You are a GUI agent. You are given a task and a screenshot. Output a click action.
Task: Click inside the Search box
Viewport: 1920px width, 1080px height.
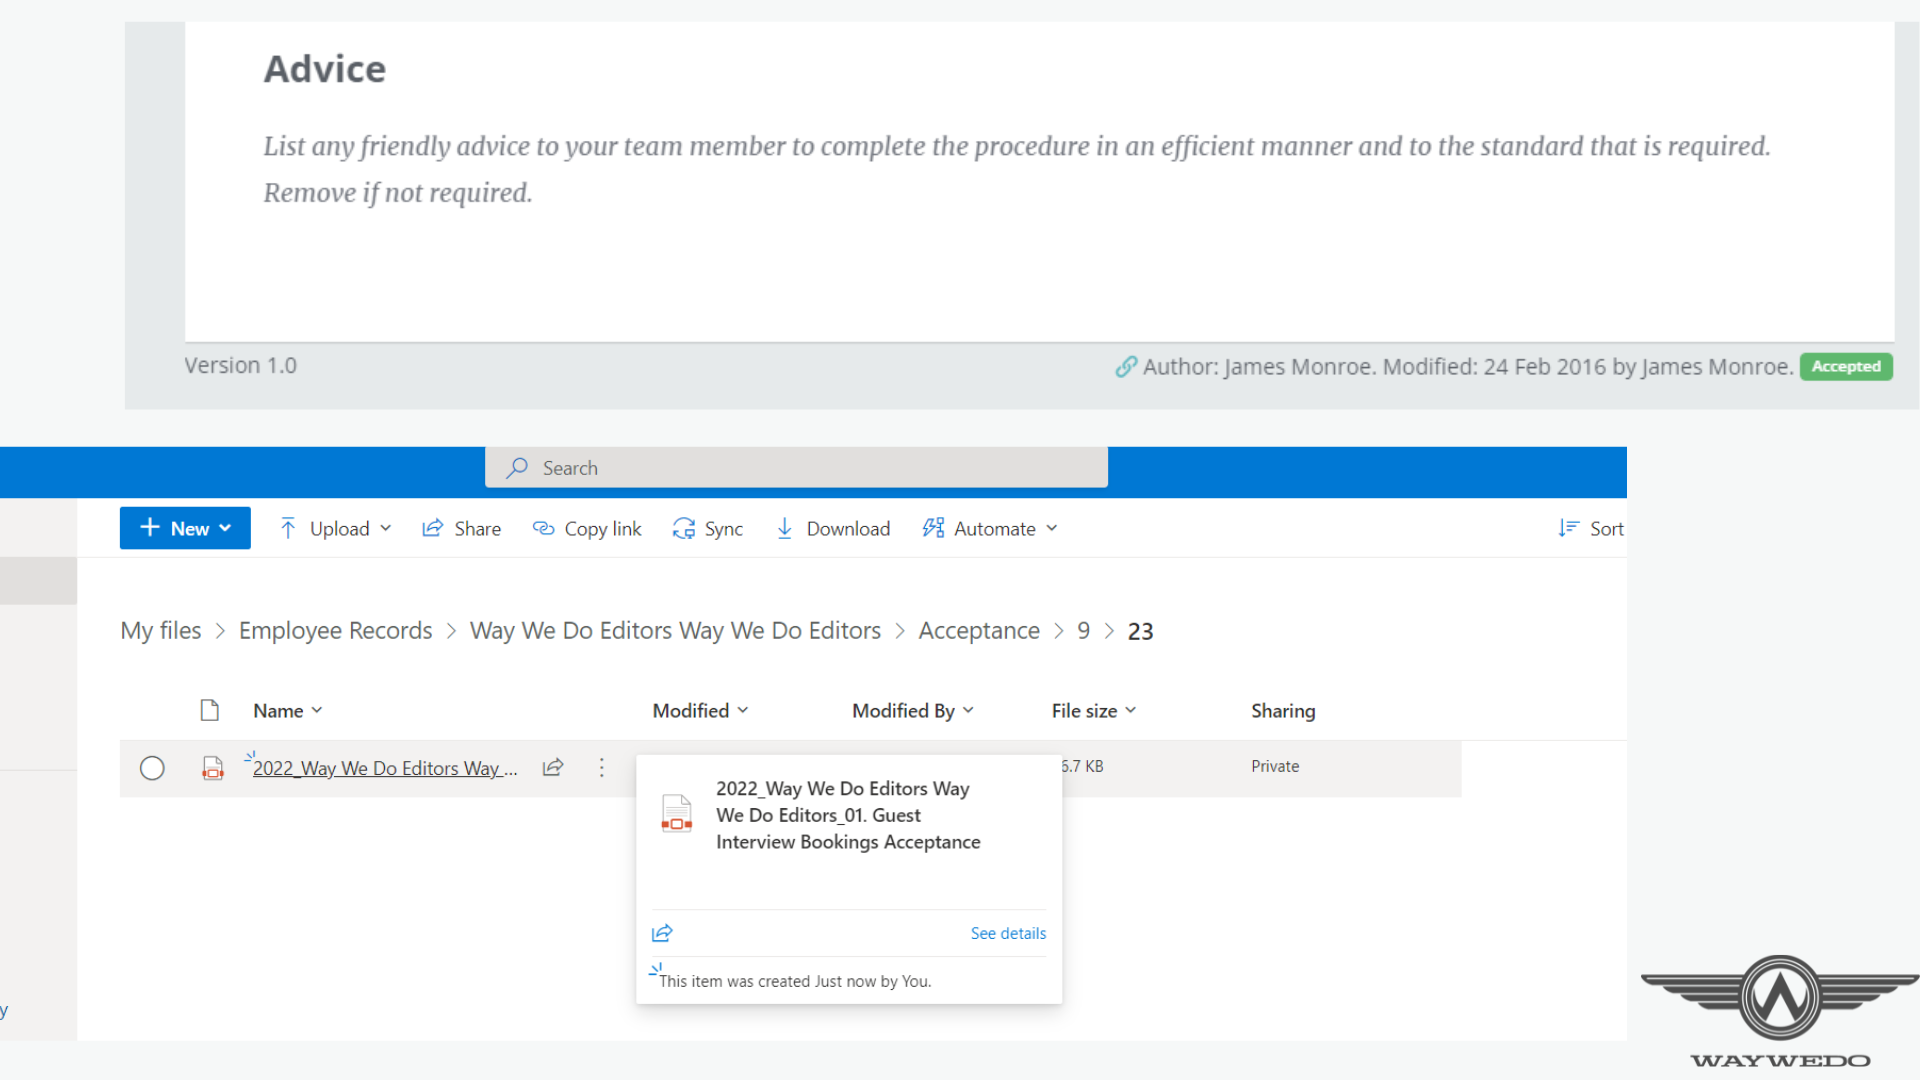point(796,468)
